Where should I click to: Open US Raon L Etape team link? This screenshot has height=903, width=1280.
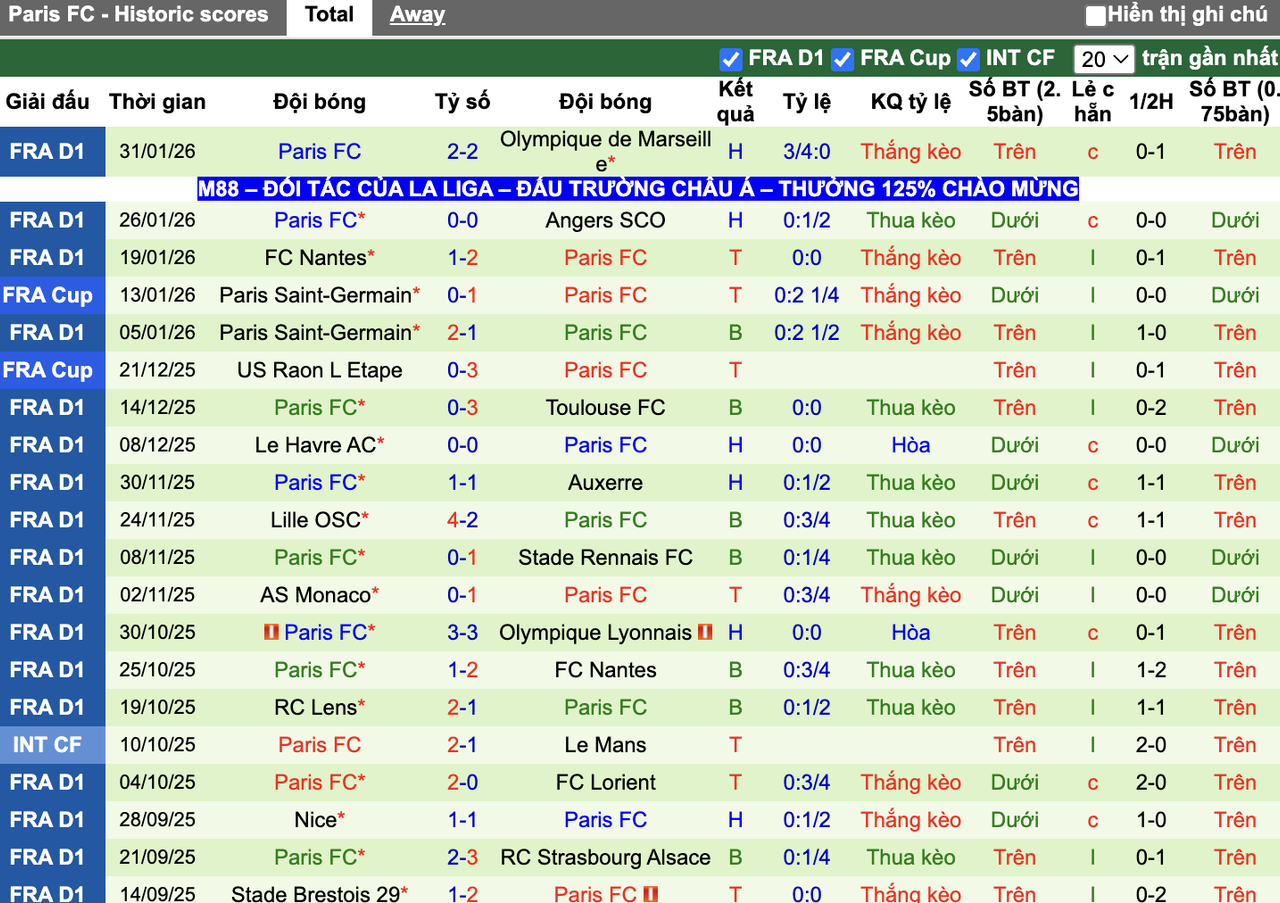pyautogui.click(x=320, y=370)
